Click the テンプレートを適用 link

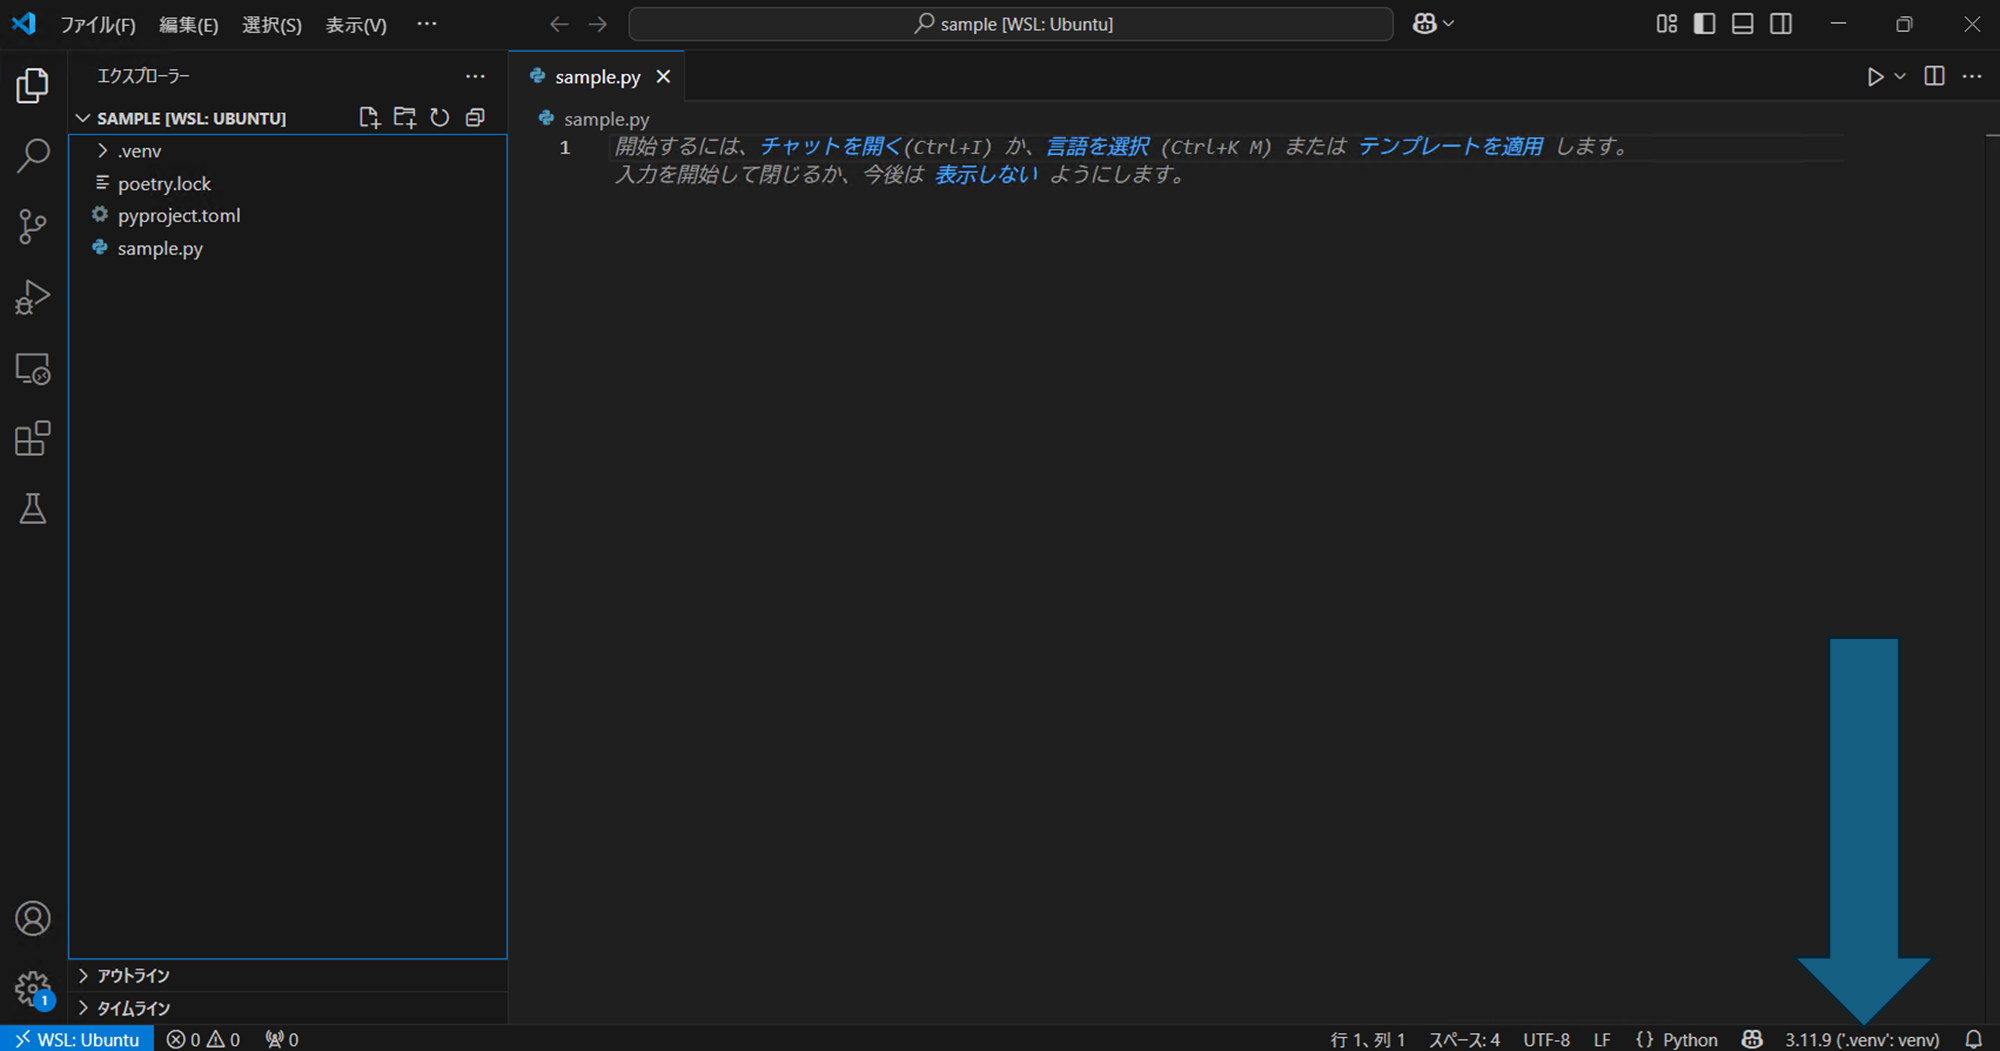coord(1450,146)
